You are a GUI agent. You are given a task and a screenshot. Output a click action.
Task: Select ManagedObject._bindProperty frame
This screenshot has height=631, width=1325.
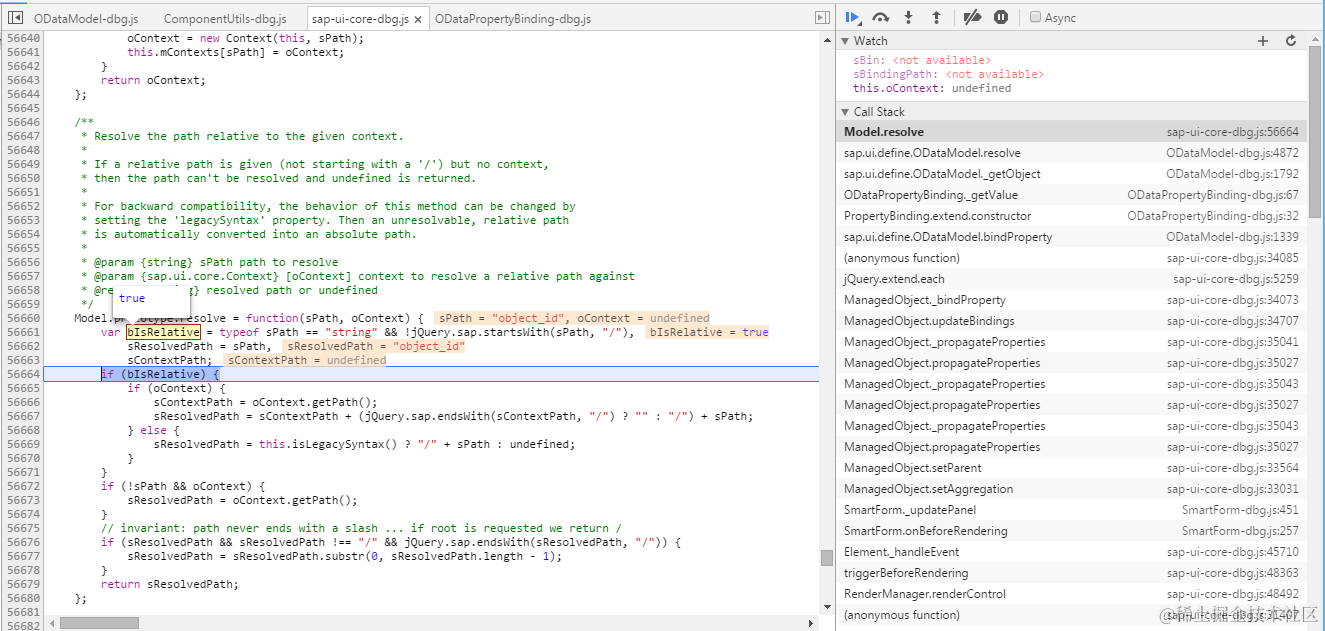click(x=1071, y=300)
